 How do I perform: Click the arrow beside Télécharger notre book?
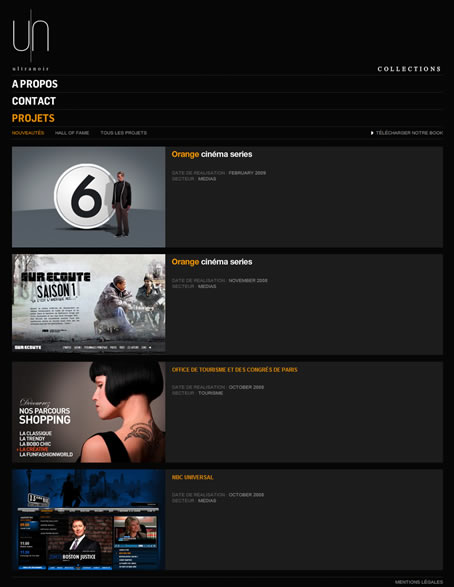point(372,133)
